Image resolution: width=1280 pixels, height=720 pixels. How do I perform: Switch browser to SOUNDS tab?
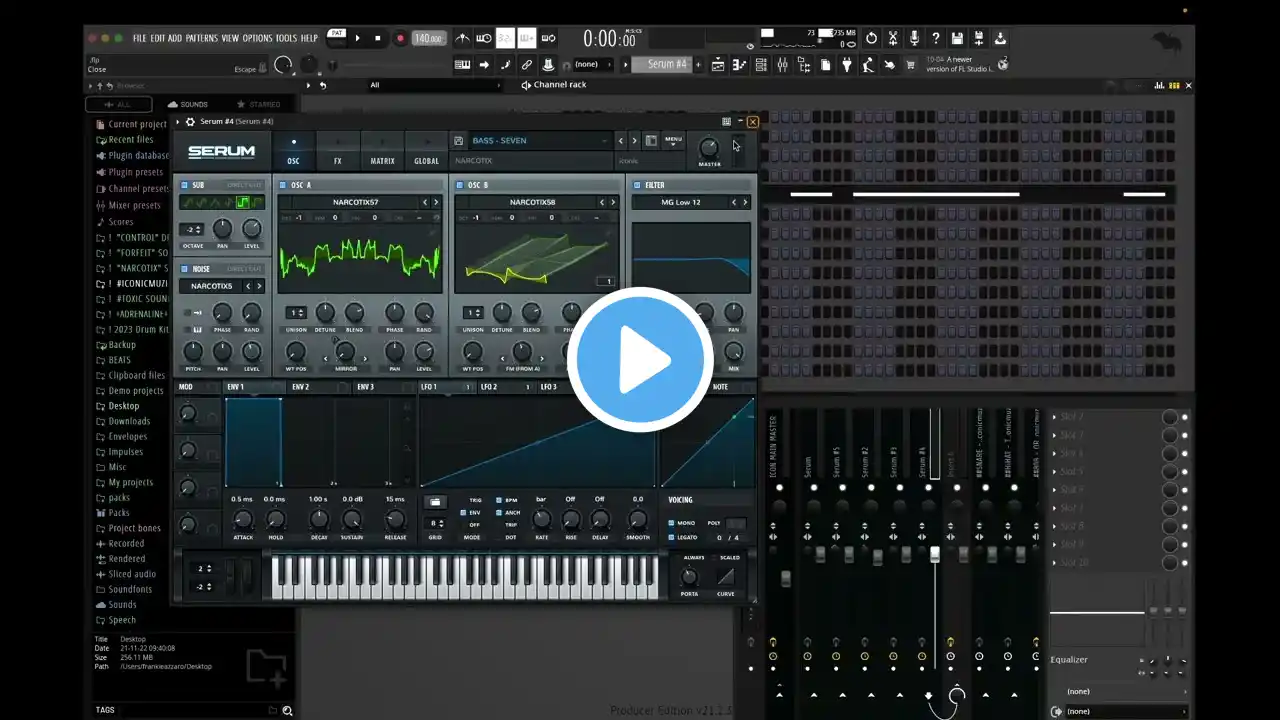tap(188, 104)
